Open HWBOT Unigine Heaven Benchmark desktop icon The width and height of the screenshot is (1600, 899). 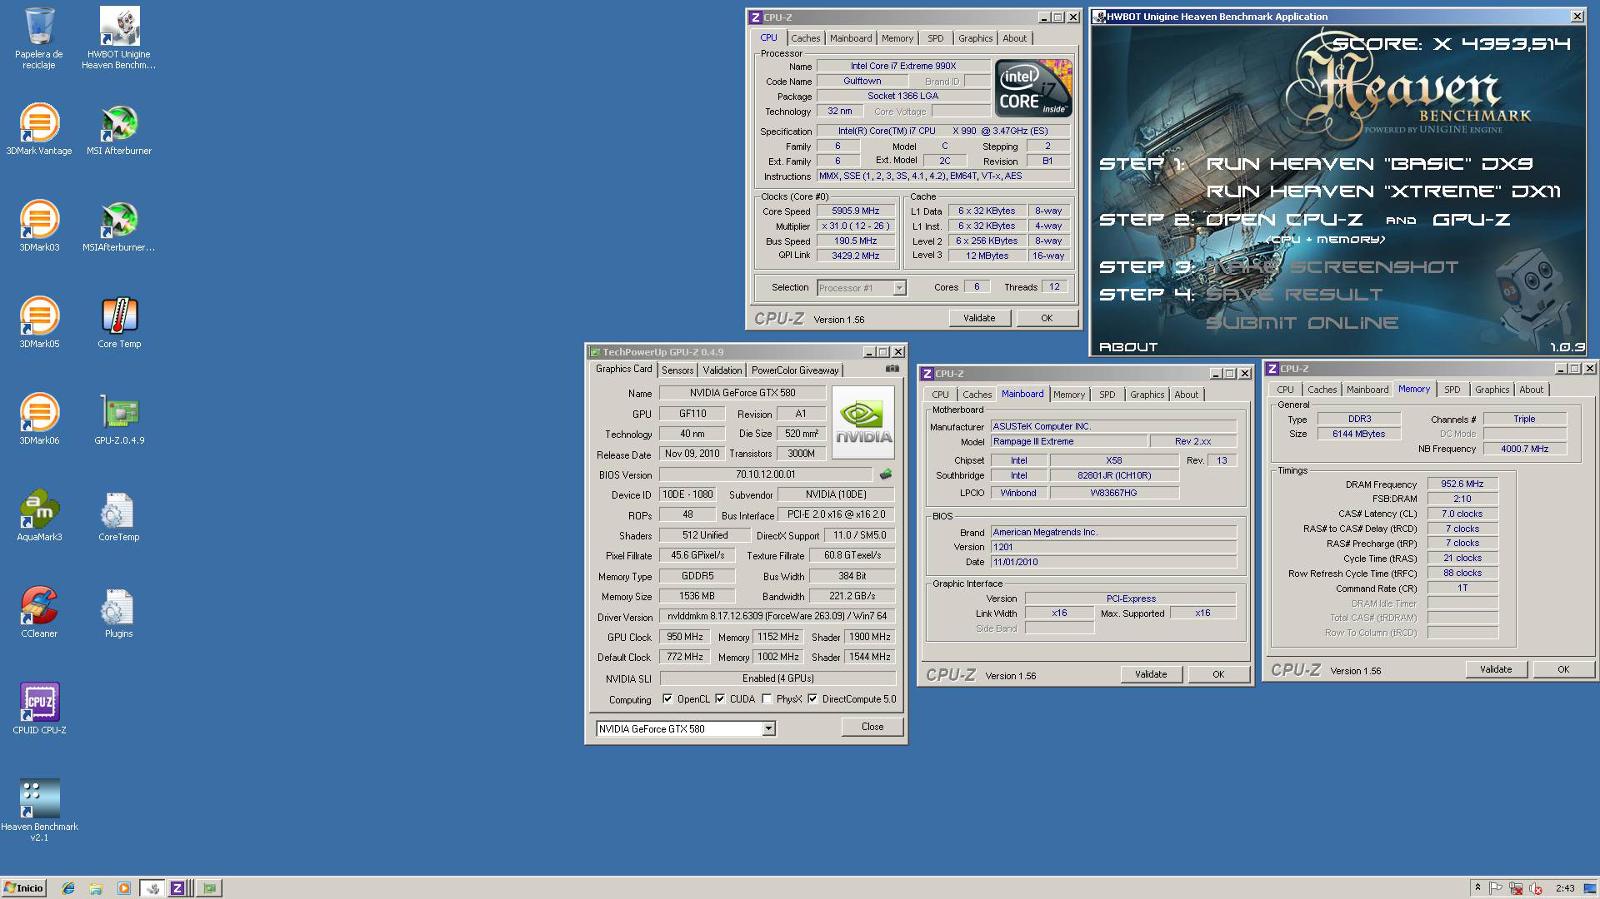coord(119,38)
